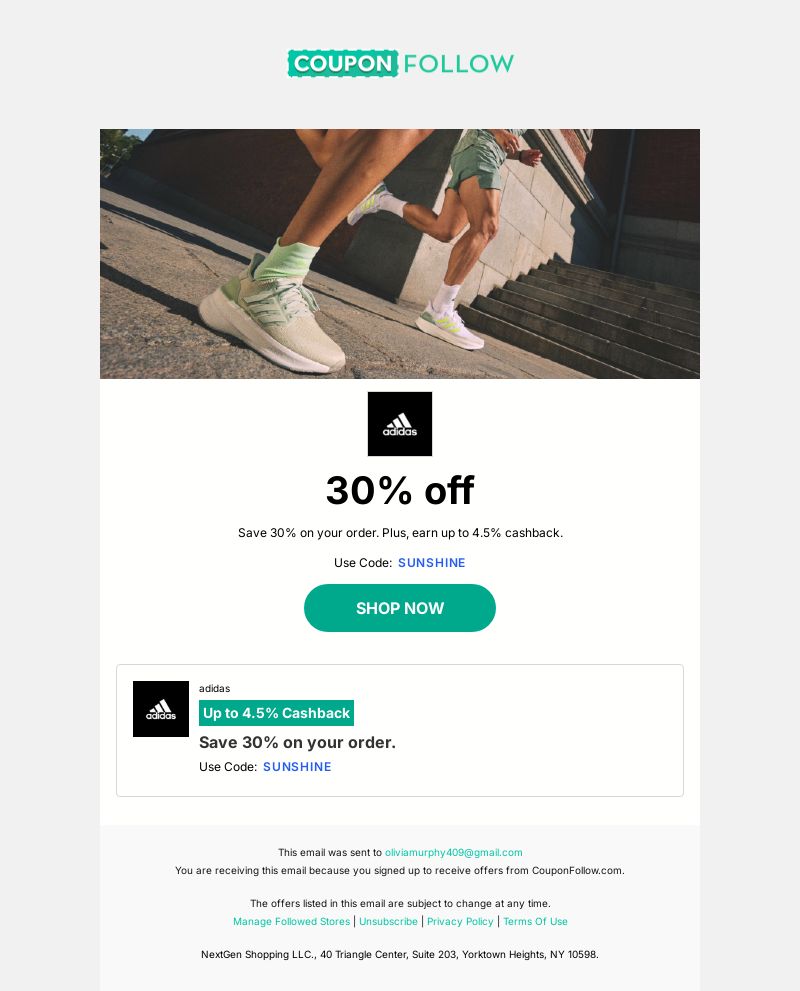Click the 30% off headline
This screenshot has width=800, height=991.
(400, 490)
